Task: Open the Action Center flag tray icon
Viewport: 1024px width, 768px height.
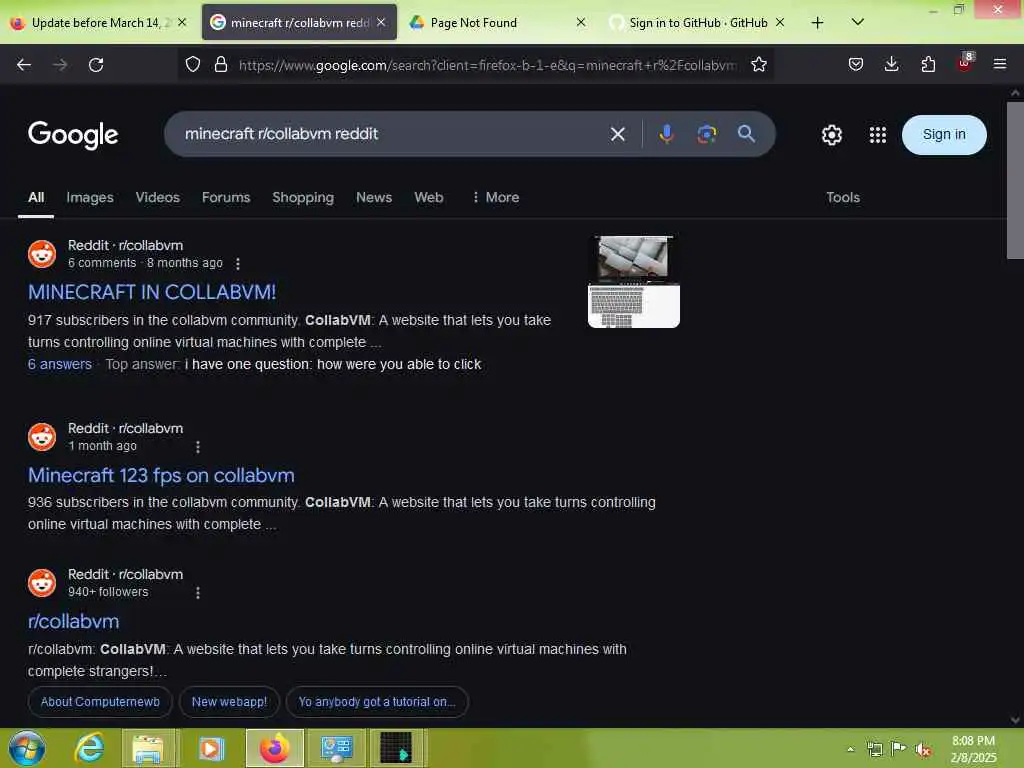Action: (899, 748)
